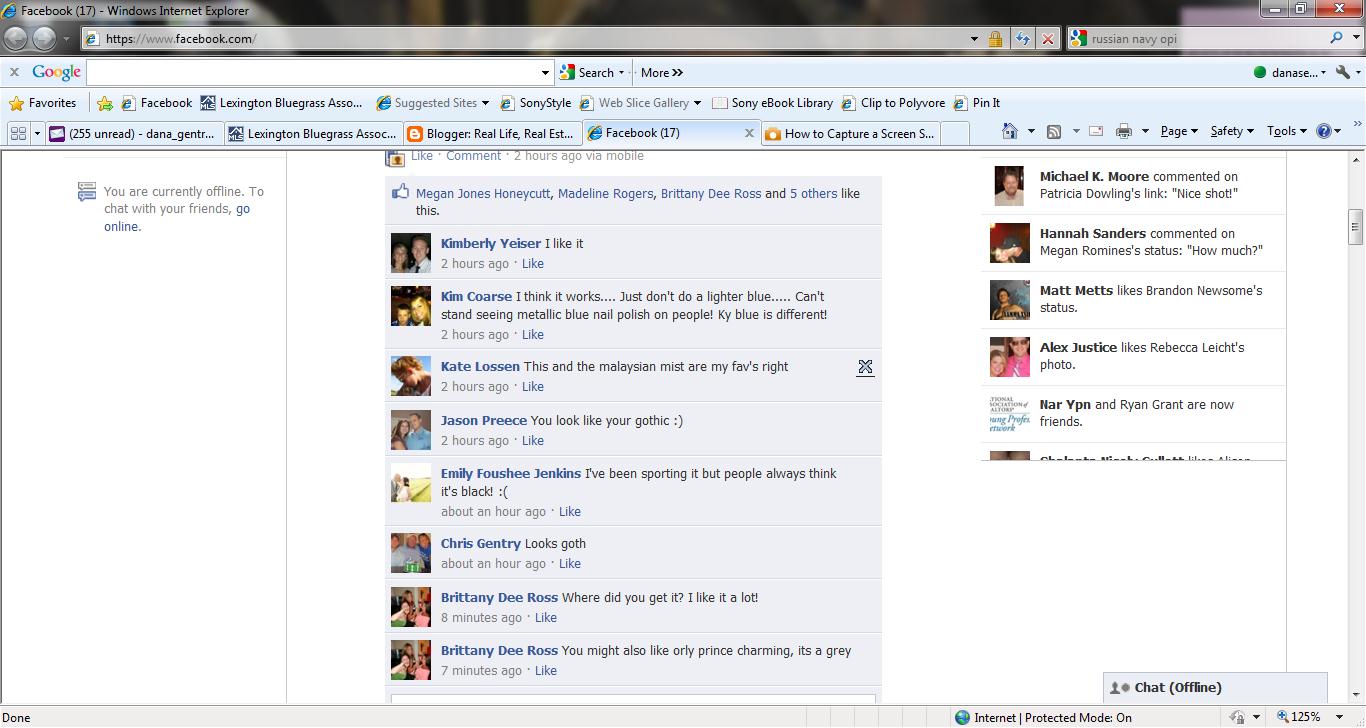Stop loading with the red X icon
Screen dimensions: 1366x728
point(1047,39)
